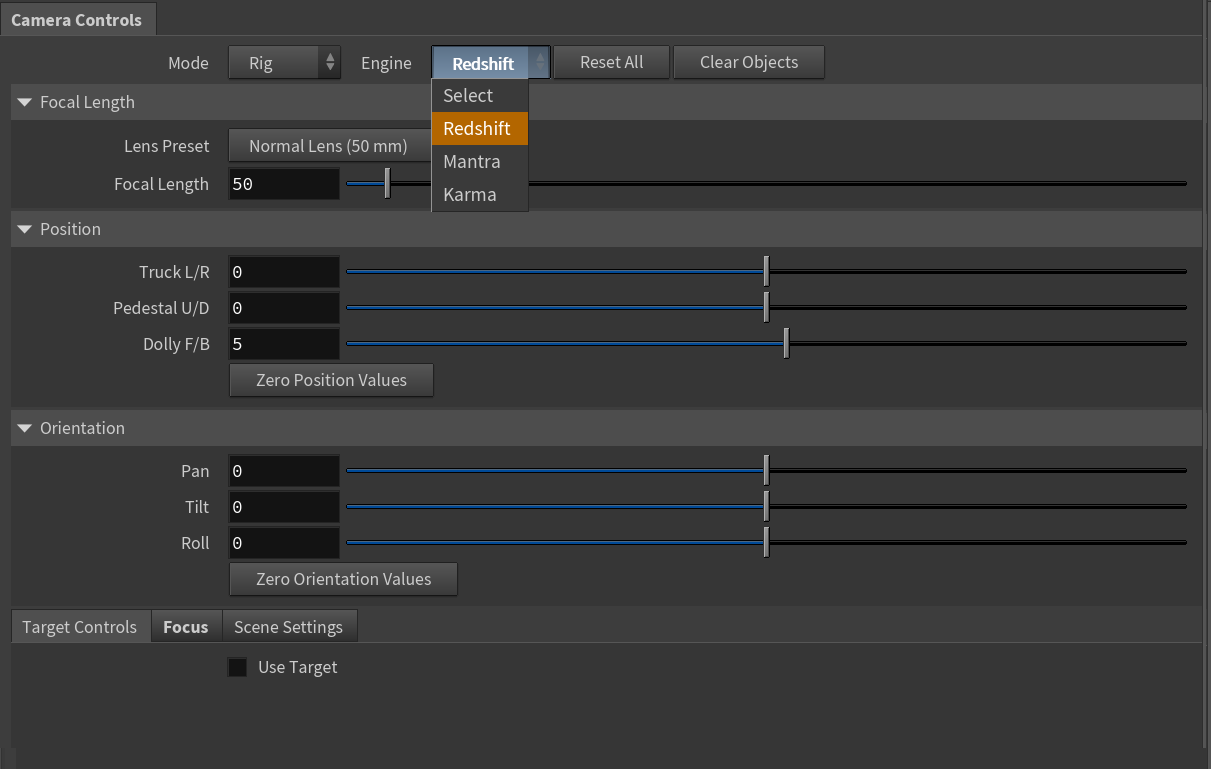The image size is (1211, 769).
Task: Click the Truck L/R parameter label
Action: click(x=175, y=272)
